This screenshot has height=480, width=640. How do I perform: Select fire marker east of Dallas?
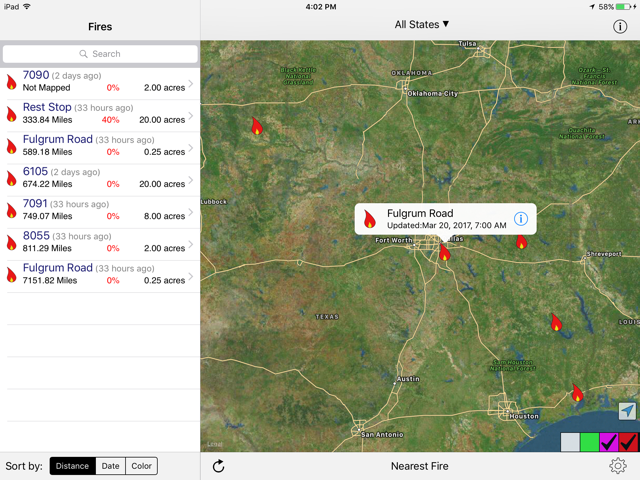(x=521, y=241)
